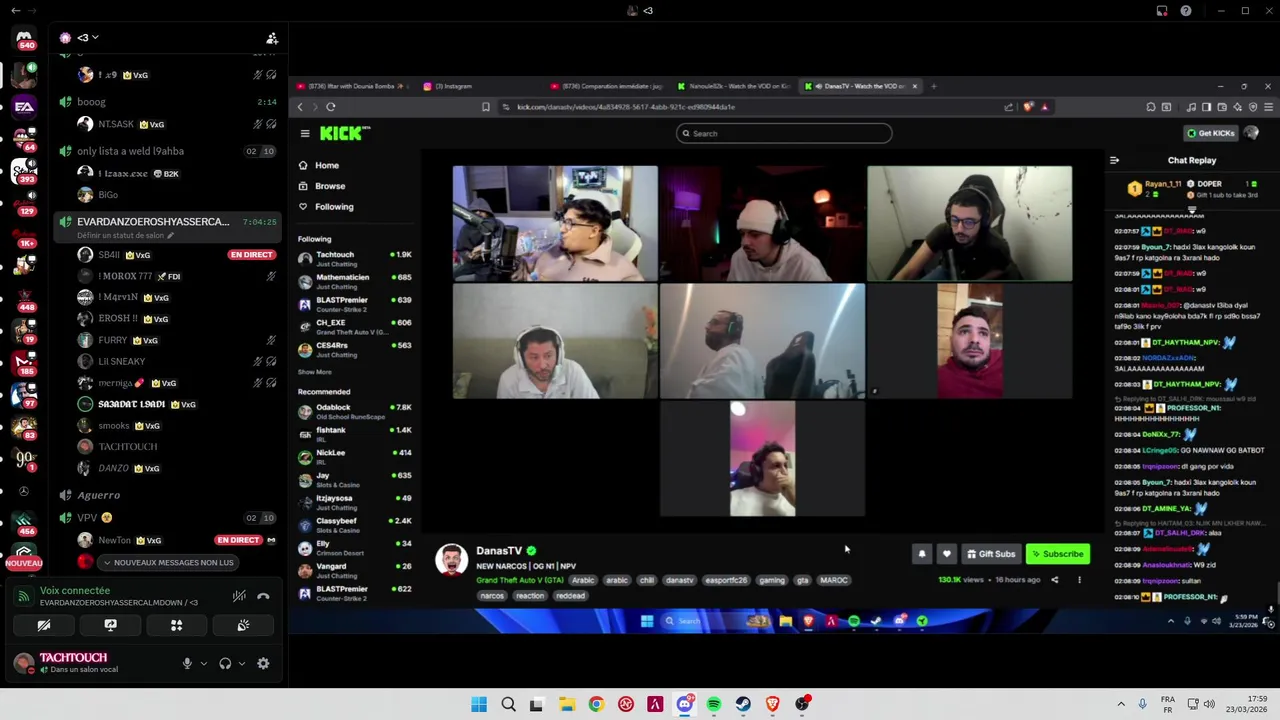1280x720 pixels.
Task: Click the Voix connectée label
Action: tap(75, 591)
